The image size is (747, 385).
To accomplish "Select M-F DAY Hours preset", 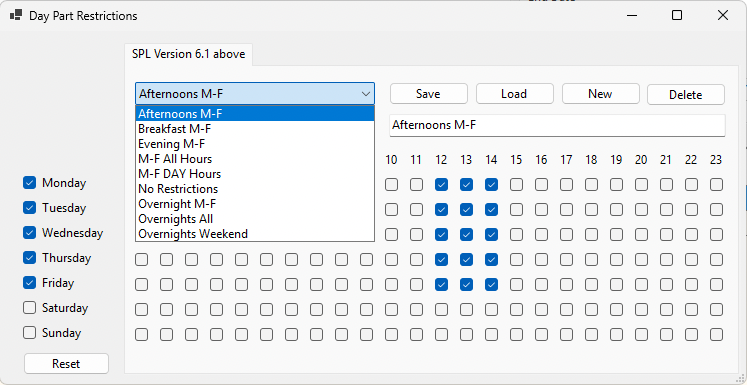I will coord(255,174).
